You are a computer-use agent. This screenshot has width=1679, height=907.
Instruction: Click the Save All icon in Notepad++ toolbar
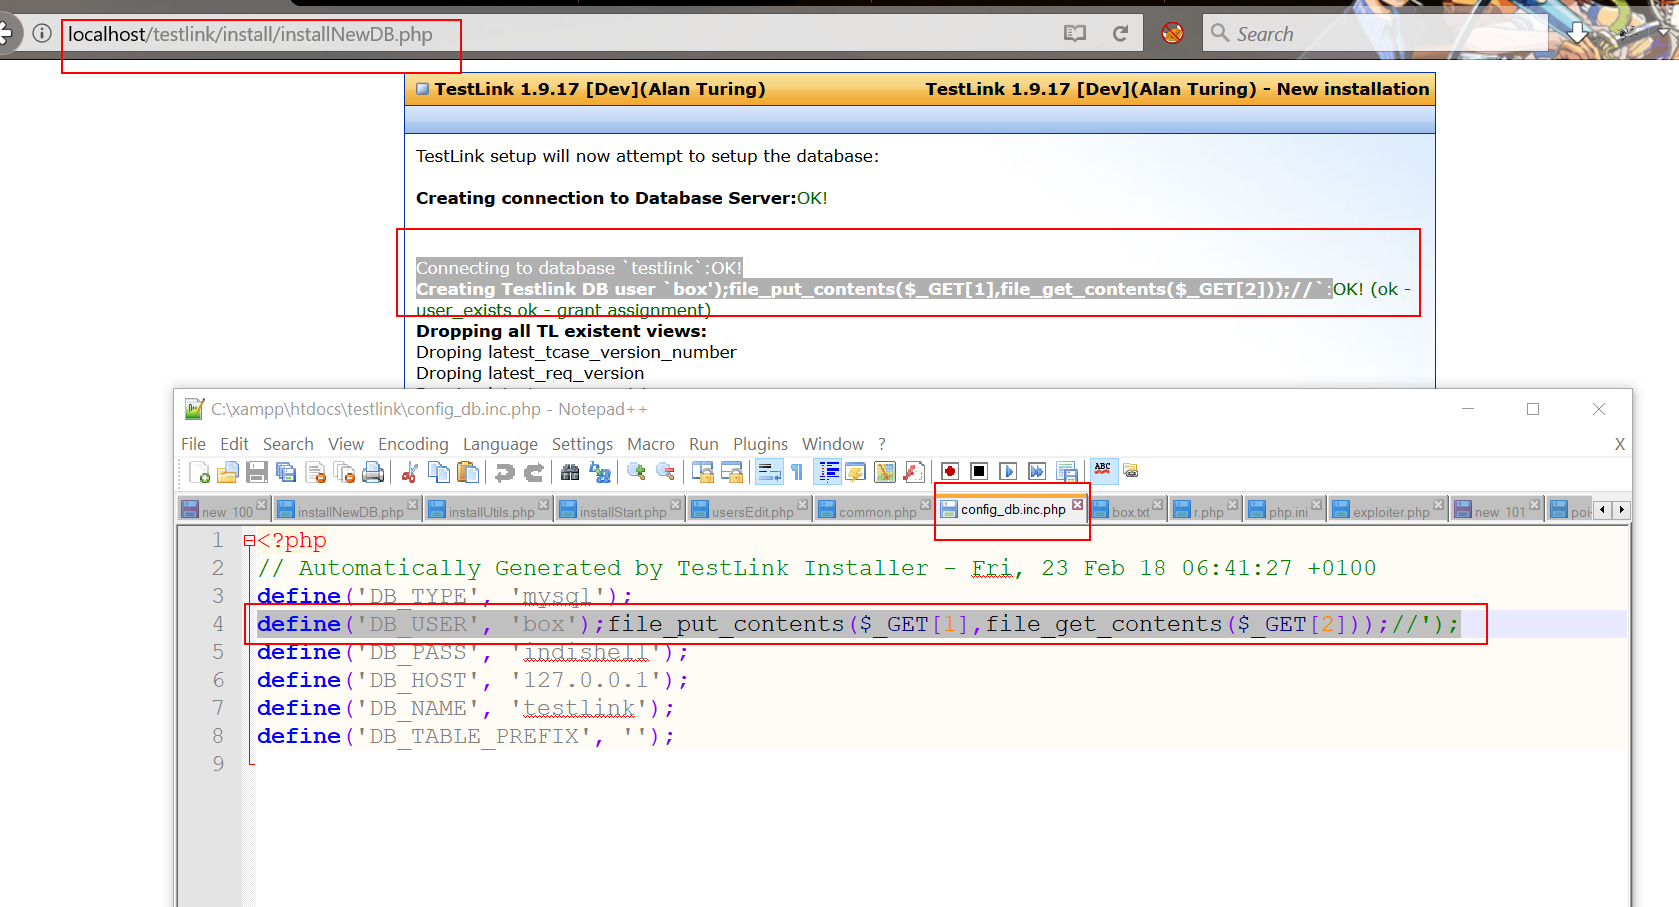click(286, 472)
